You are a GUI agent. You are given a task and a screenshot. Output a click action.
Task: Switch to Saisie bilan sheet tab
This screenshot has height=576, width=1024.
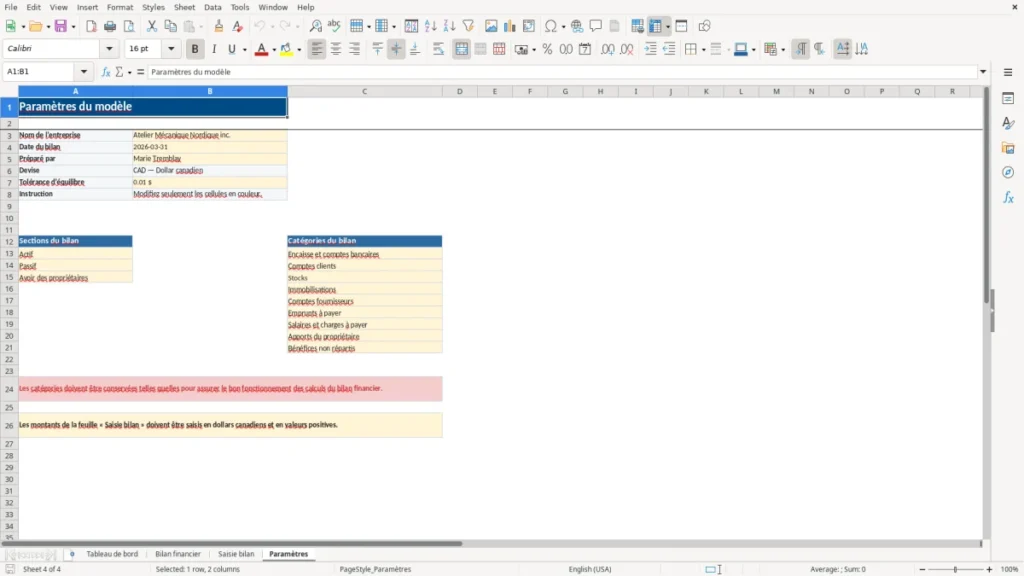coord(236,554)
